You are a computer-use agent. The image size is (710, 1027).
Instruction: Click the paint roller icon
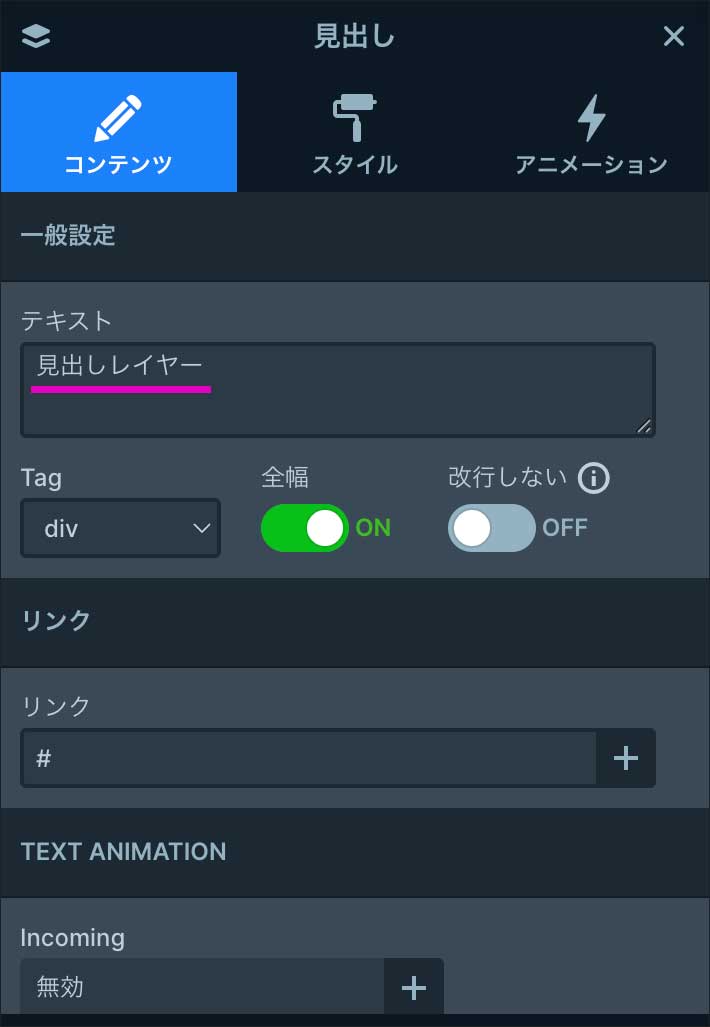[x=354, y=119]
